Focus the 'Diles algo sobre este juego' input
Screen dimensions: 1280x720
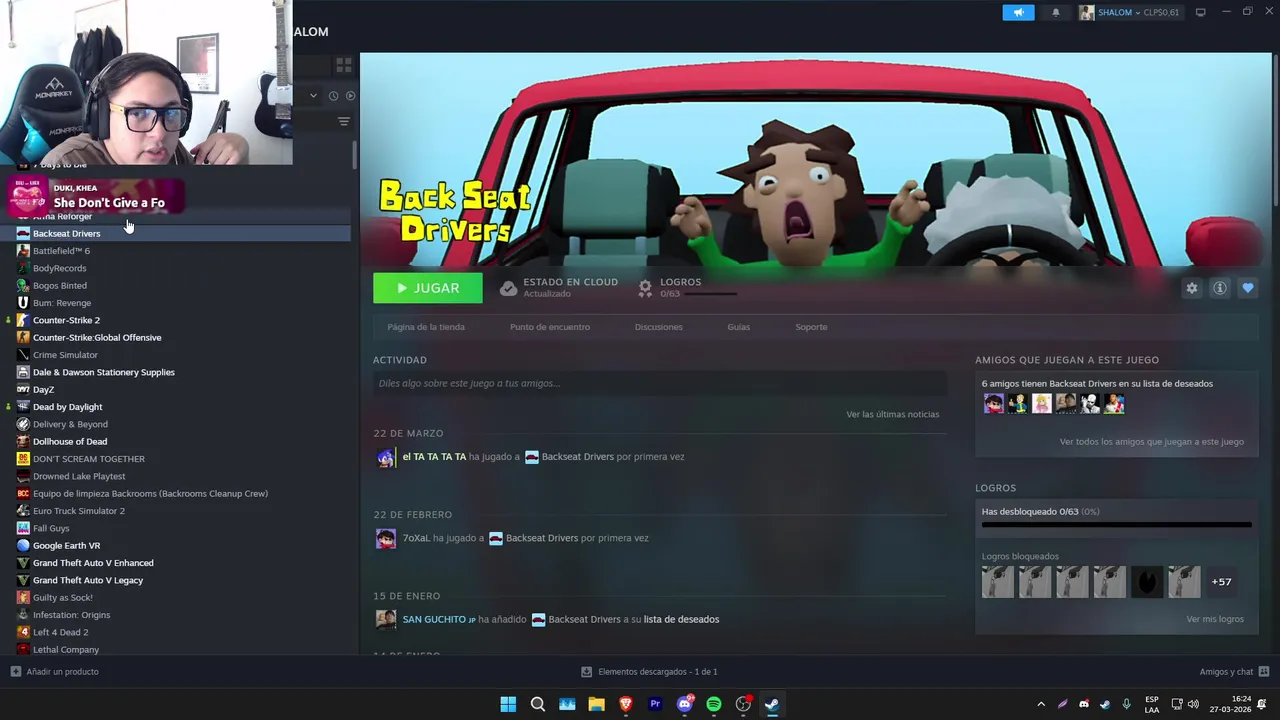click(x=660, y=383)
